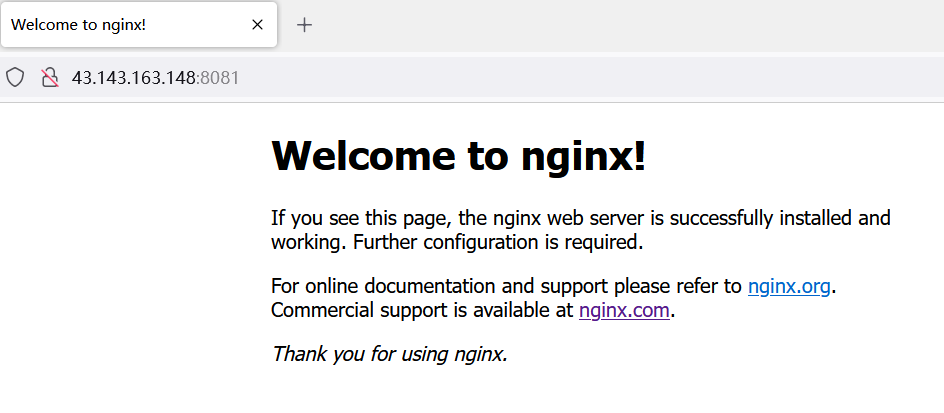Close the Welcome to nginx! tab
The height and width of the screenshot is (413, 944).
click(257, 25)
